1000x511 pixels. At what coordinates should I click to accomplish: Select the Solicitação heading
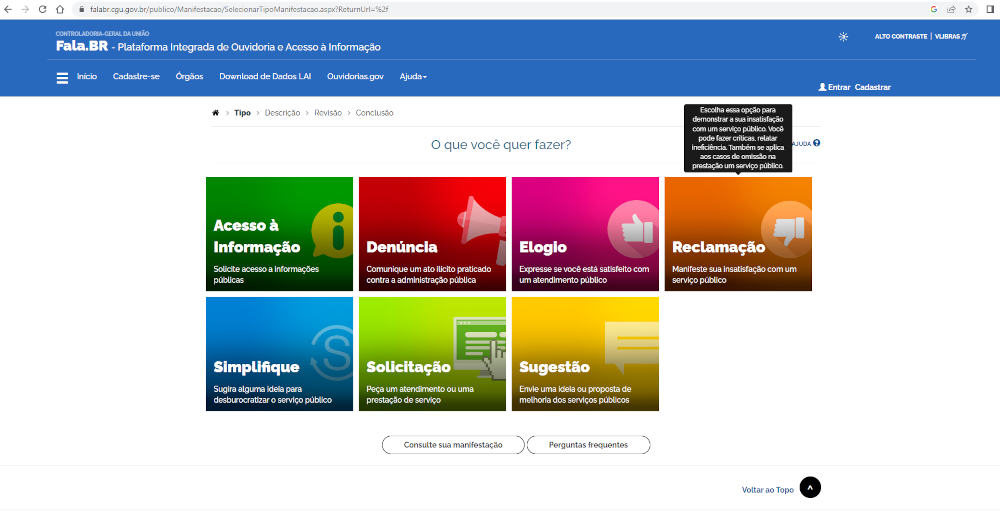(408, 367)
